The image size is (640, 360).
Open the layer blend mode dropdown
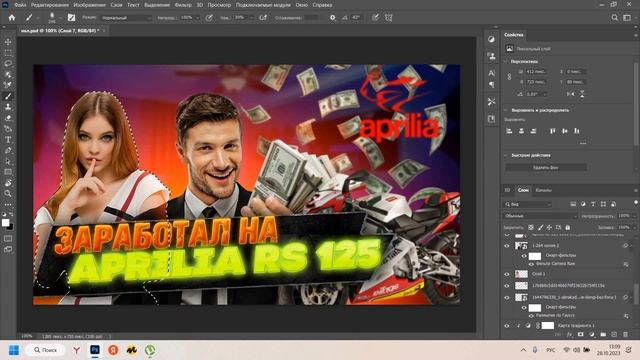tap(541, 216)
